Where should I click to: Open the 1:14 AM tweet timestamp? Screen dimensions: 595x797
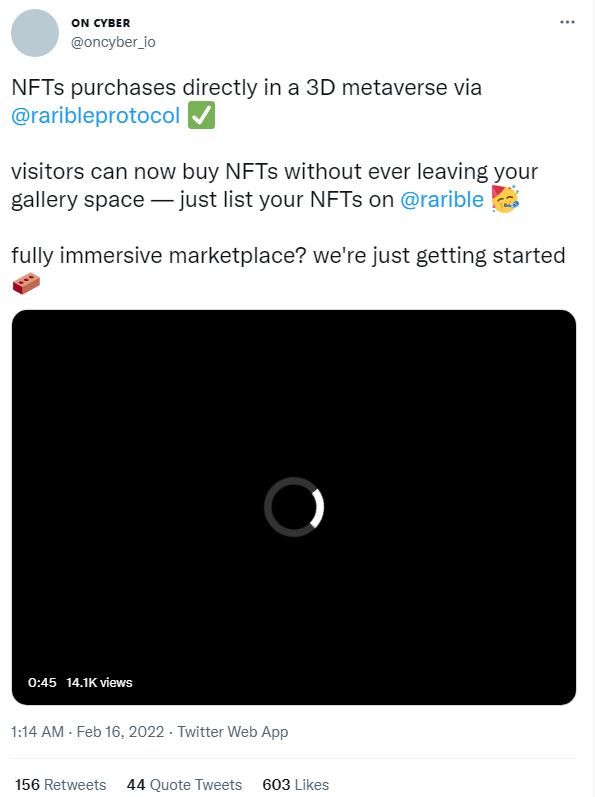tap(37, 732)
